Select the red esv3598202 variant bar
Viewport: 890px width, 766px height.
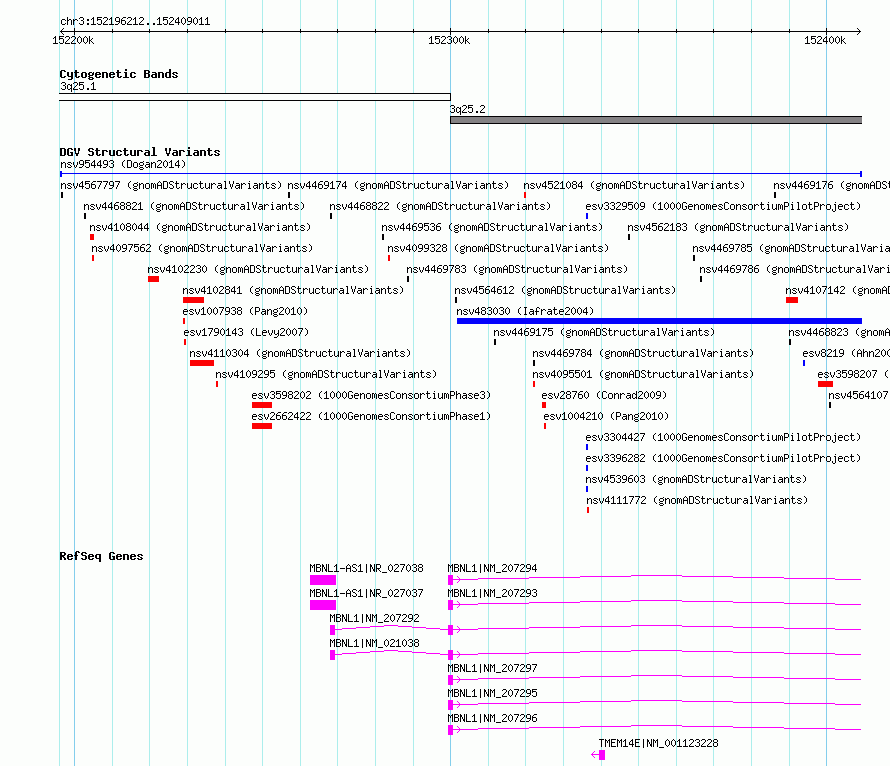click(262, 405)
